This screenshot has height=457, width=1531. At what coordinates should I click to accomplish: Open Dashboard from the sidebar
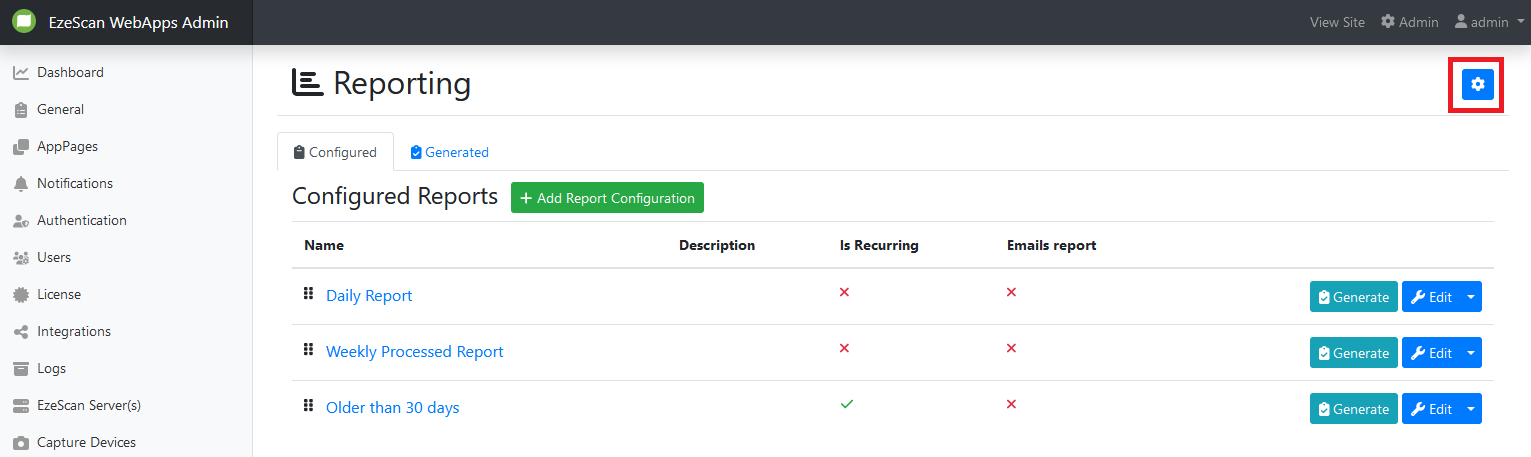click(x=69, y=72)
